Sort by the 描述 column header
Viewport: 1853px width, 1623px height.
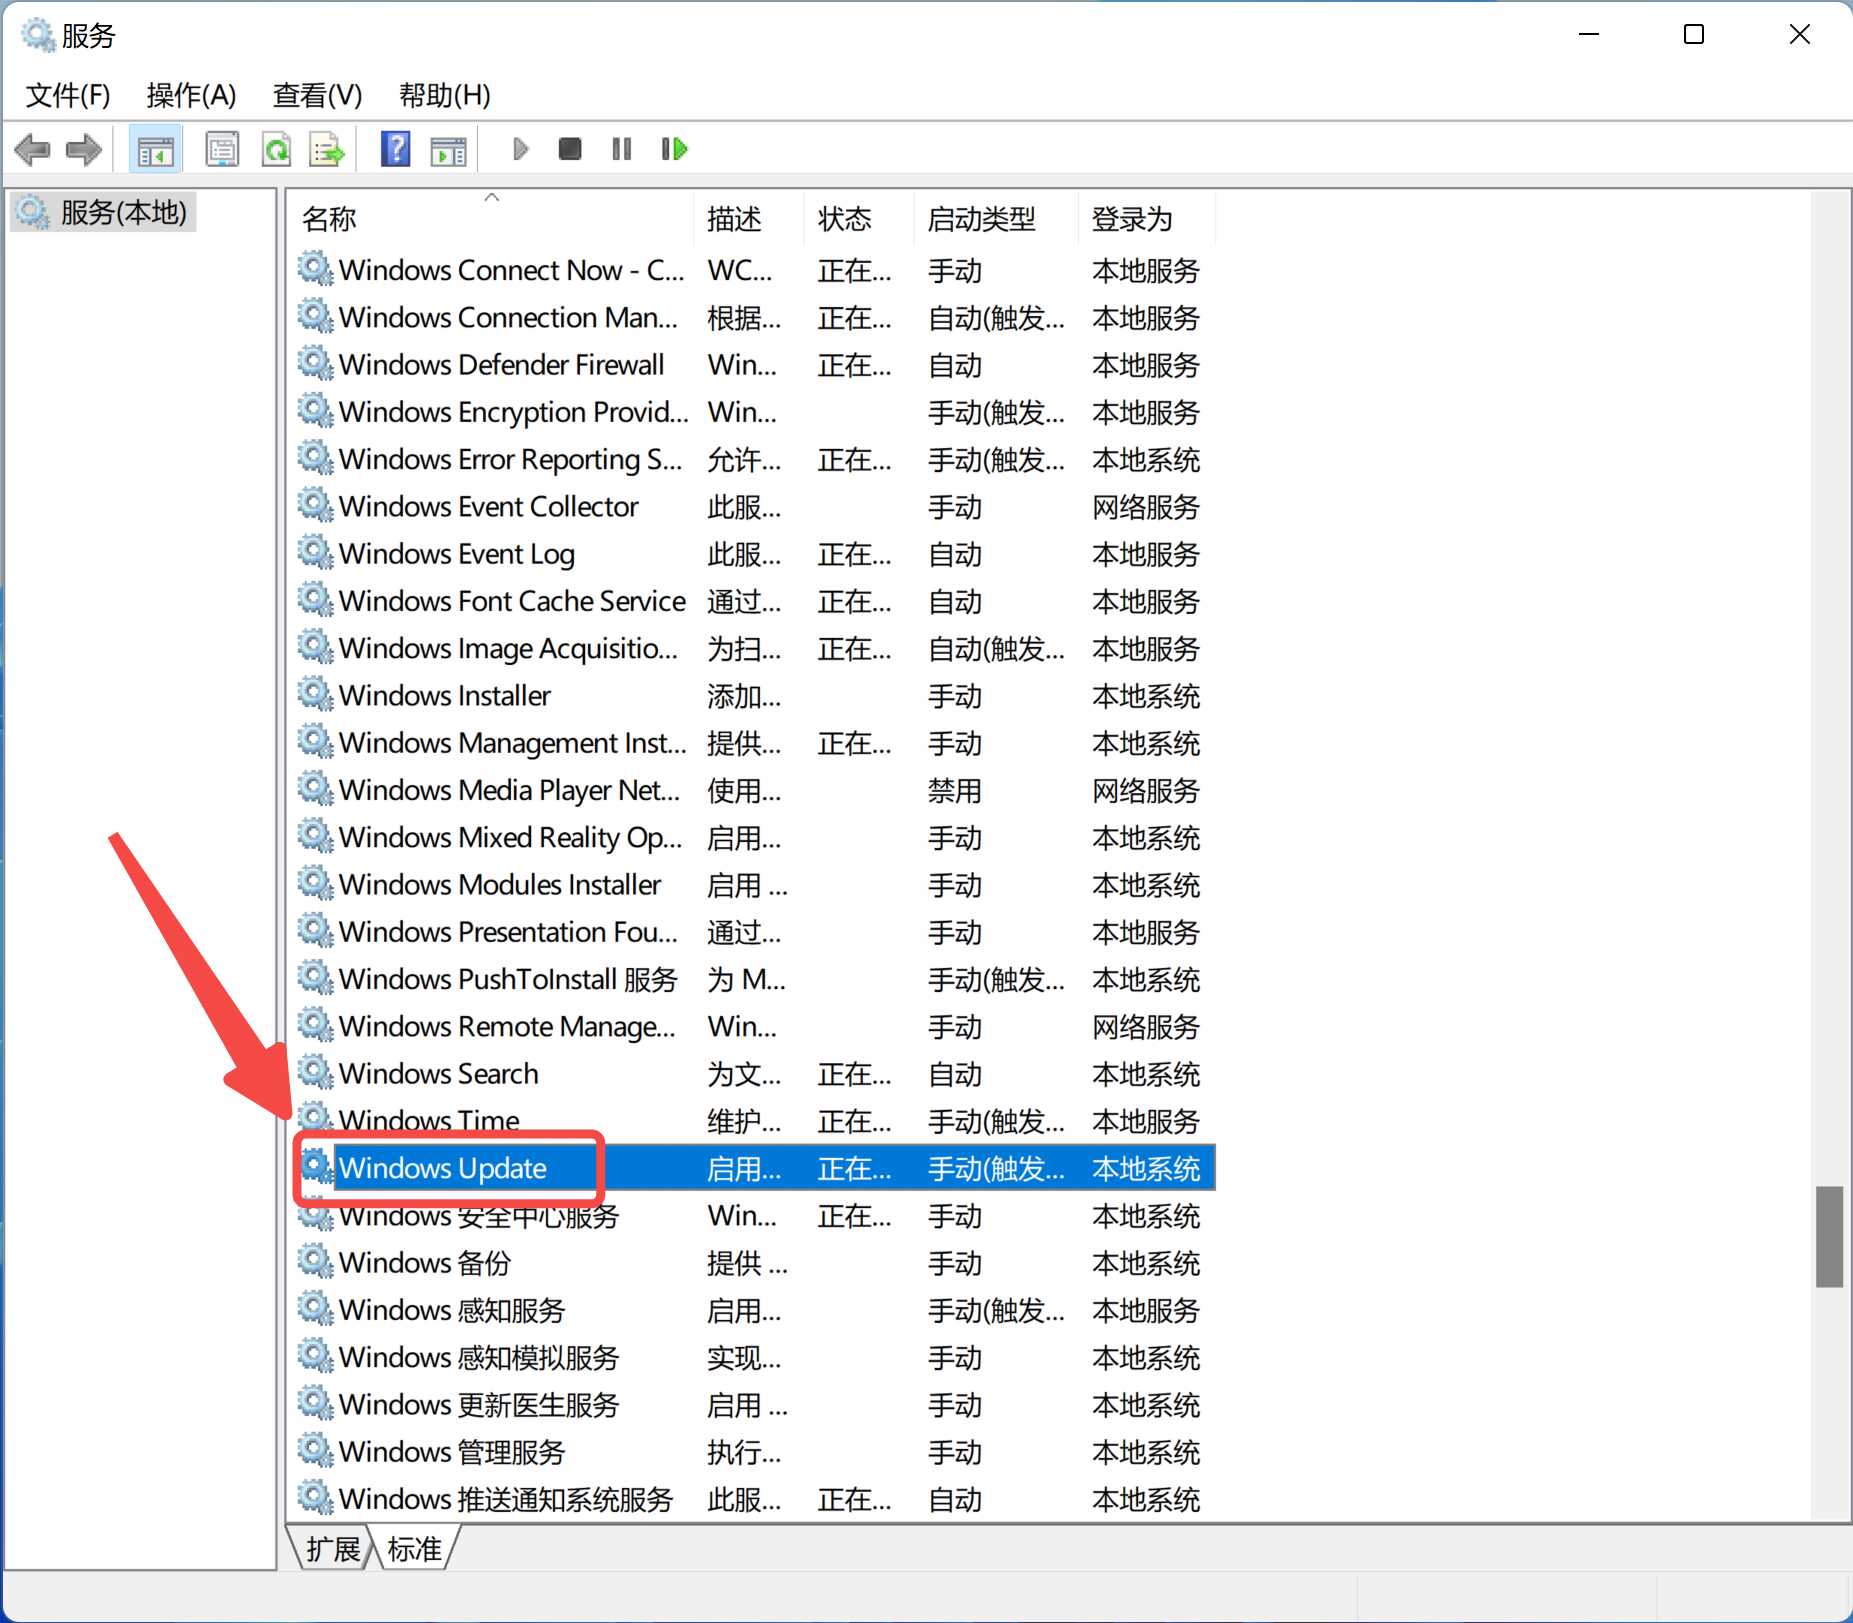coord(748,219)
